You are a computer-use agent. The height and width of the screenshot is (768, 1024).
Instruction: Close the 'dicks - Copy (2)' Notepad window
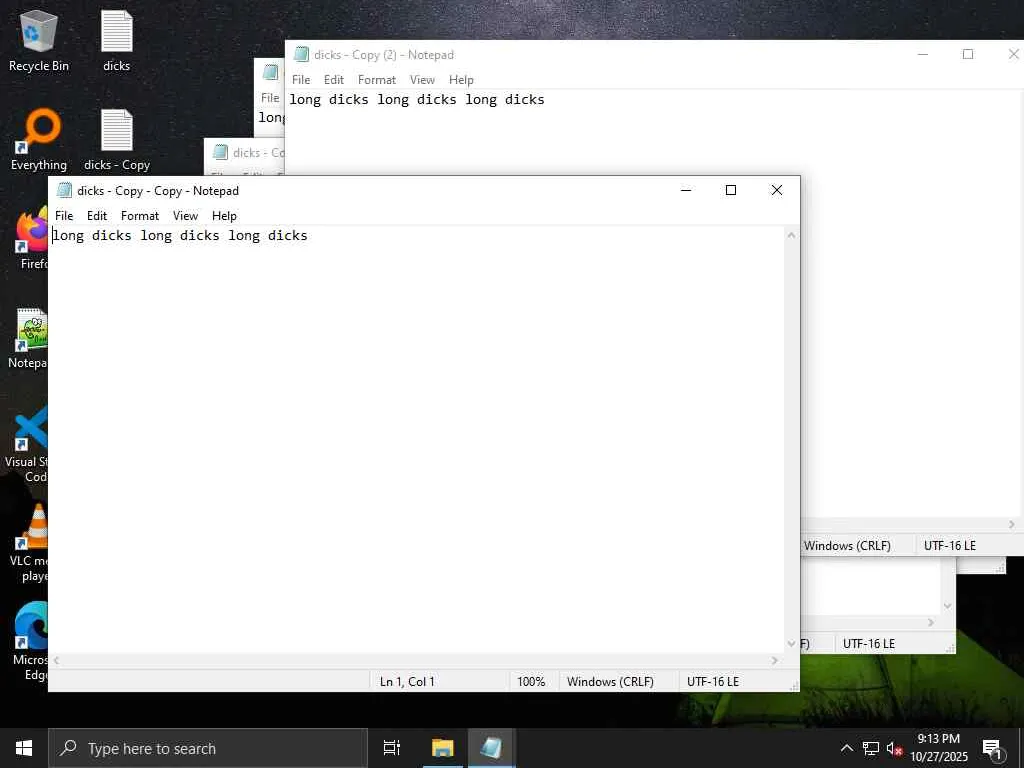(1013, 54)
